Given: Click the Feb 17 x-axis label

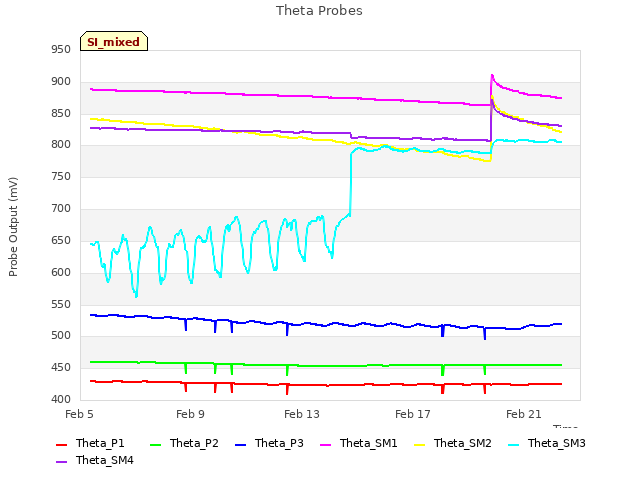Looking at the screenshot, I should coord(413,414).
